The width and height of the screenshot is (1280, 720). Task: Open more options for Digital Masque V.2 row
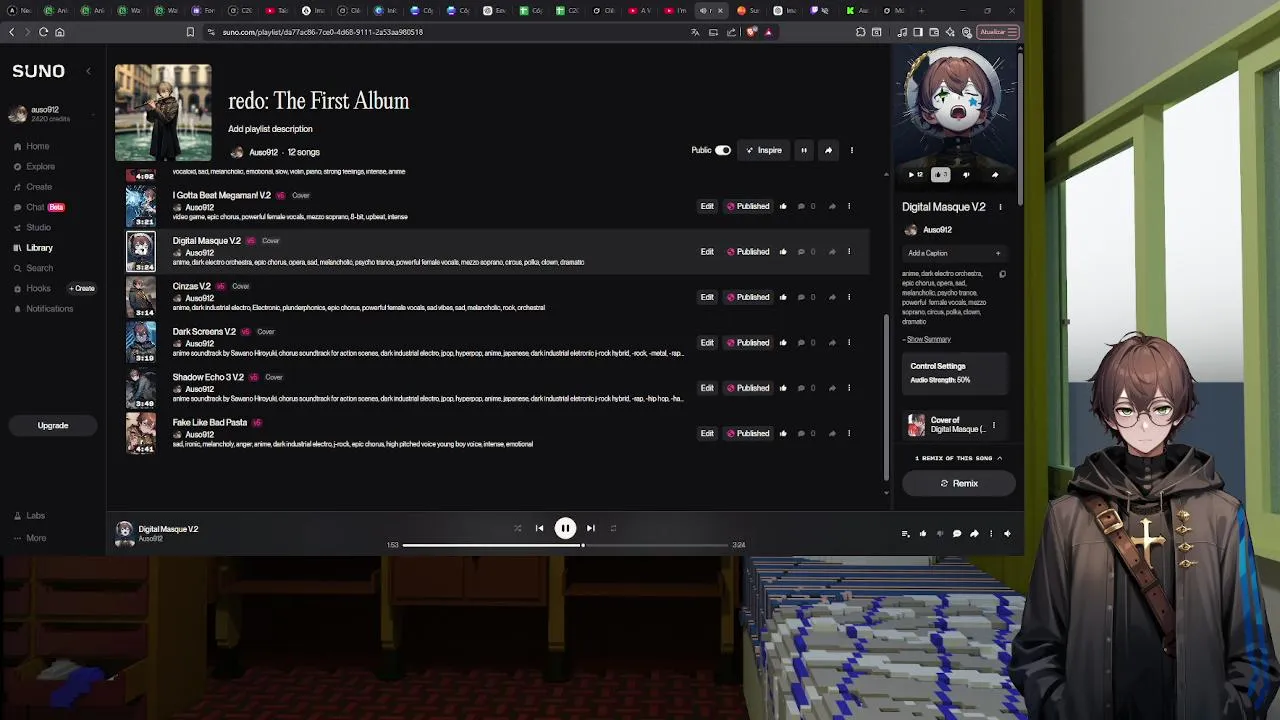(x=849, y=252)
